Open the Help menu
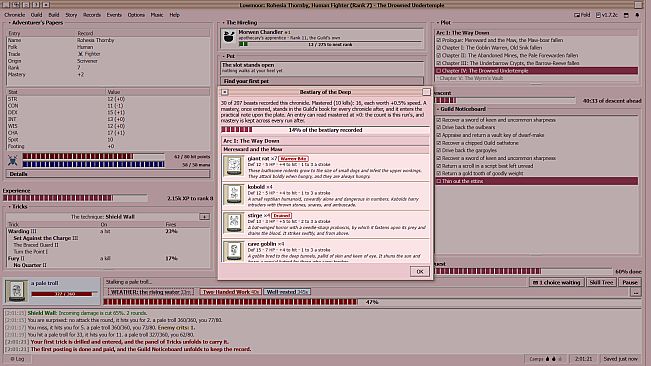The width and height of the screenshot is (651, 366). tap(174, 15)
